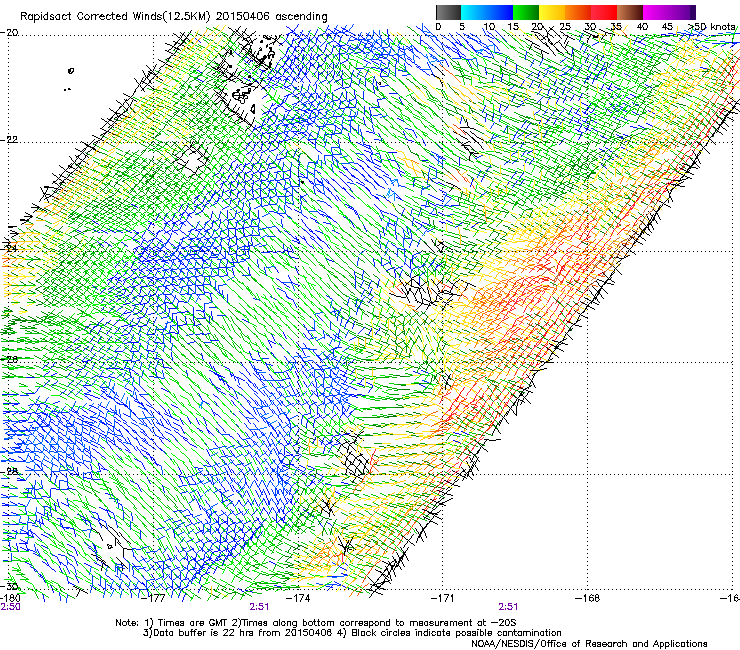Click the dark purple >50 knots swatch
This screenshot has width=740, height=650.
(693, 12)
